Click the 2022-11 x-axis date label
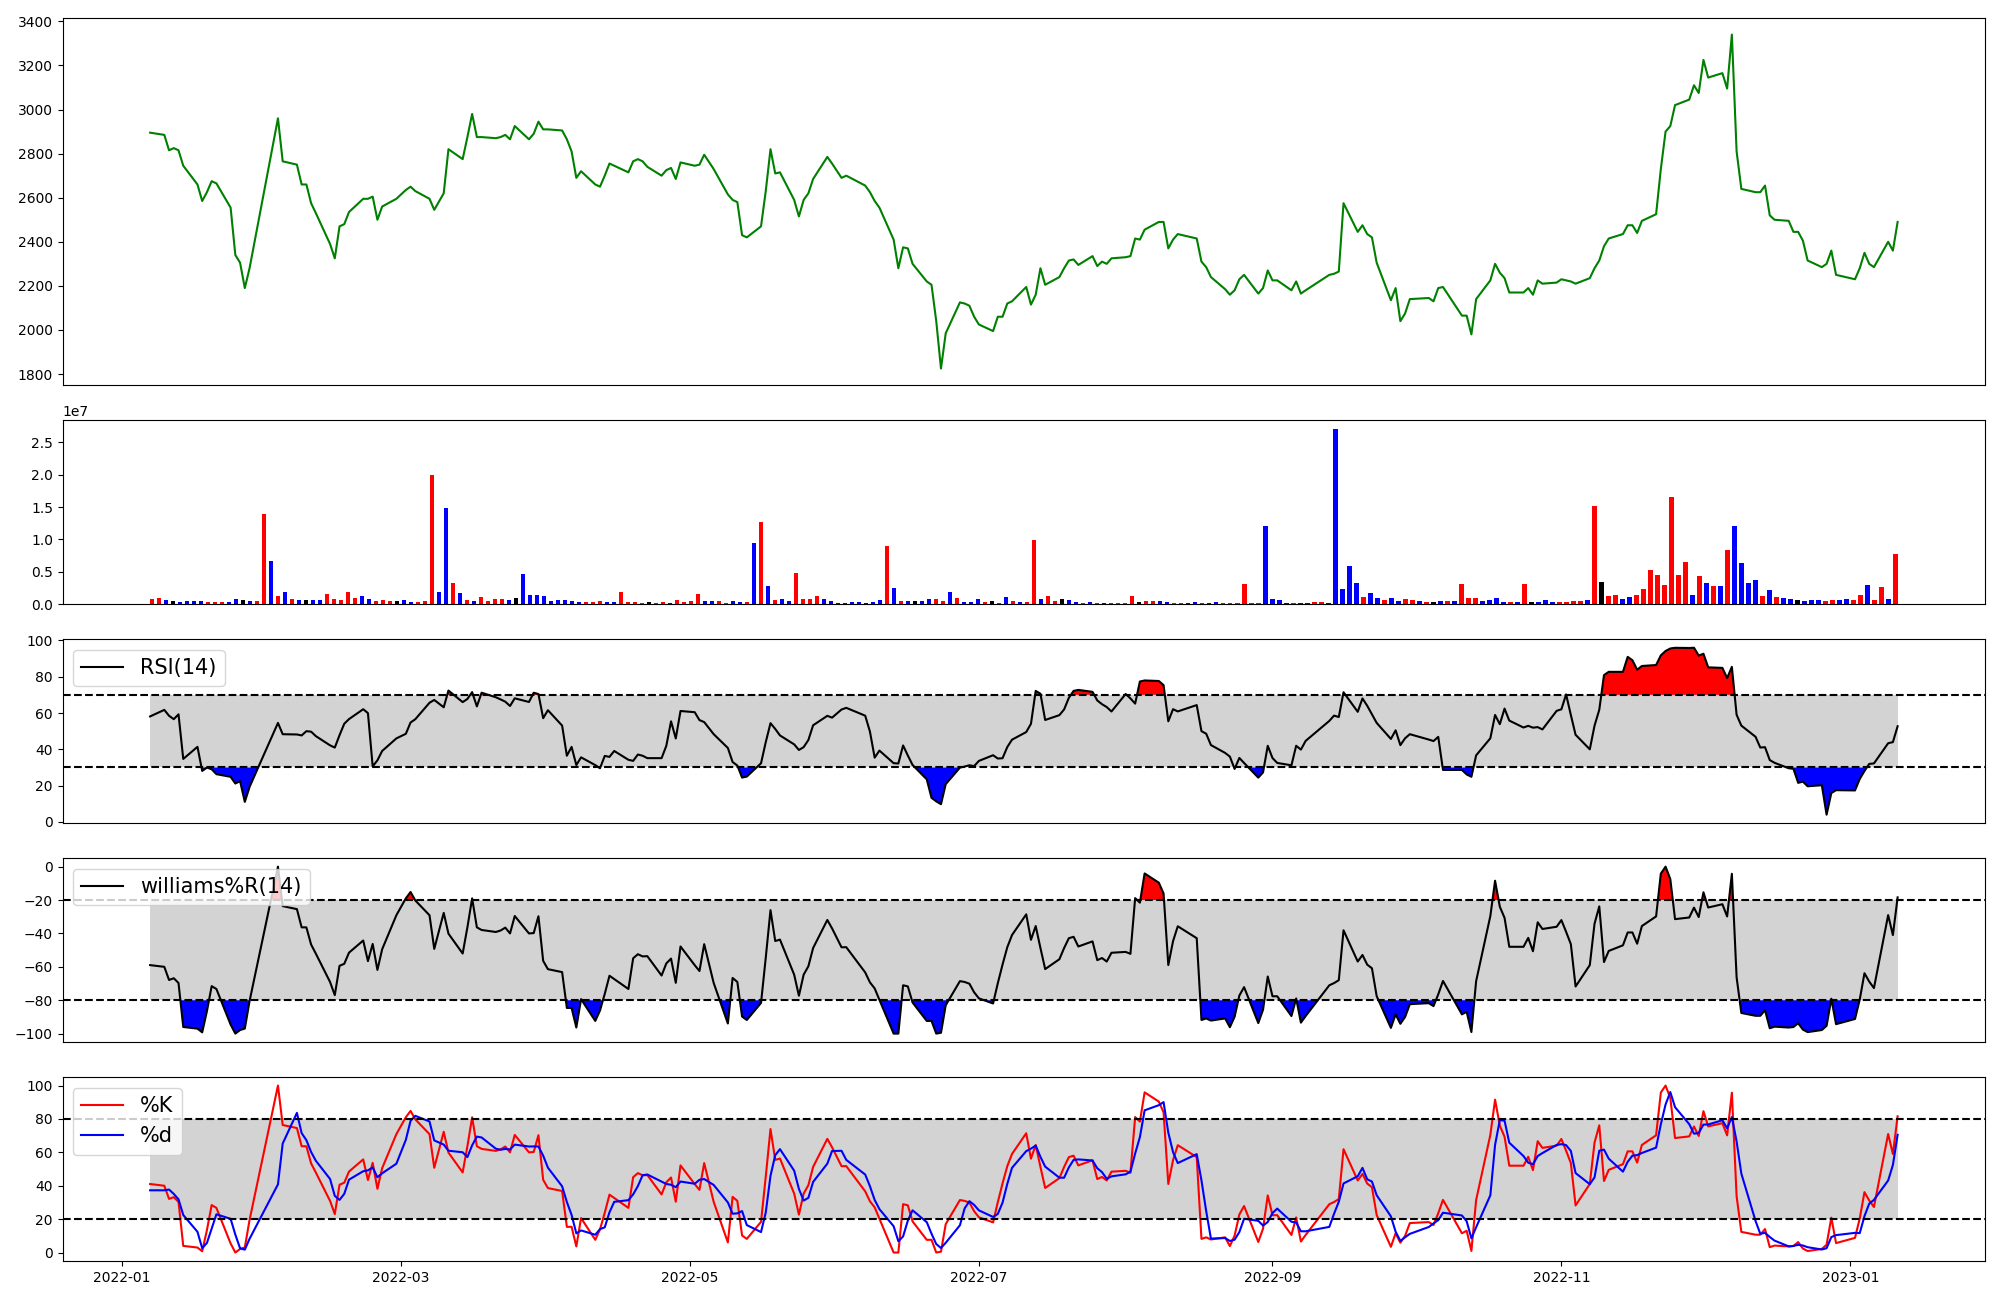This screenshot has width=2000, height=1300. click(x=1561, y=1277)
